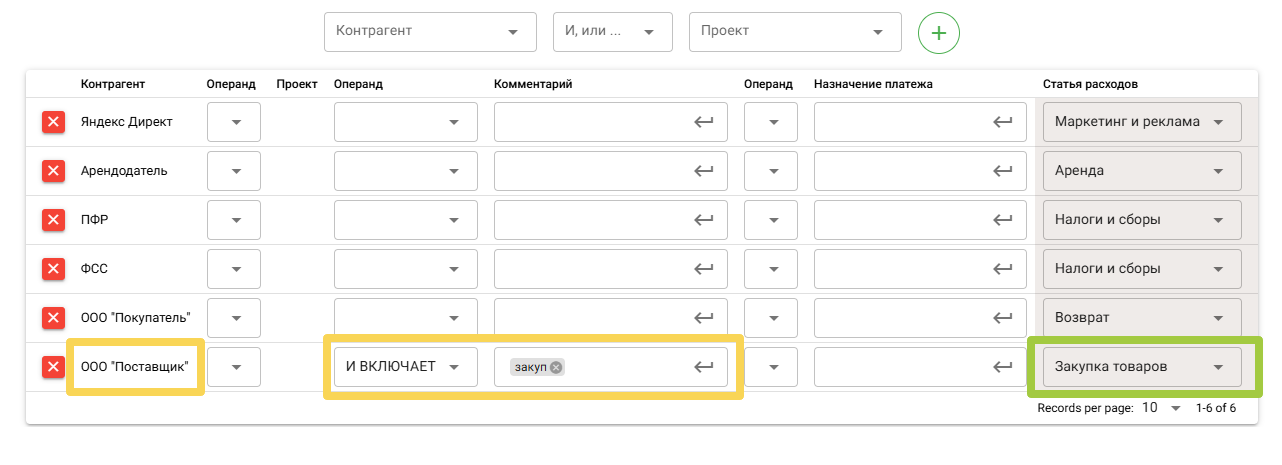Delete the ПФР row
Image resolution: width=1282 pixels, height=465 pixels.
[x=53, y=220]
